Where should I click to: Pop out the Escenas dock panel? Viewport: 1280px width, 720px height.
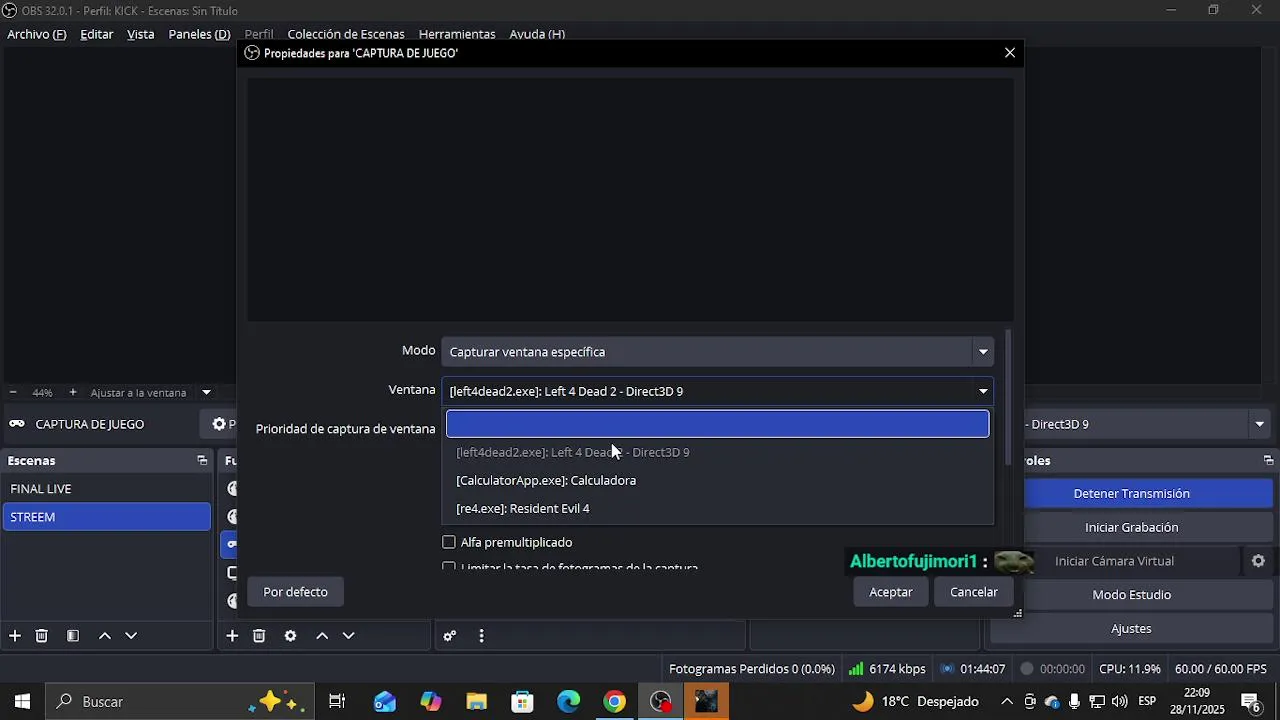coord(202,461)
